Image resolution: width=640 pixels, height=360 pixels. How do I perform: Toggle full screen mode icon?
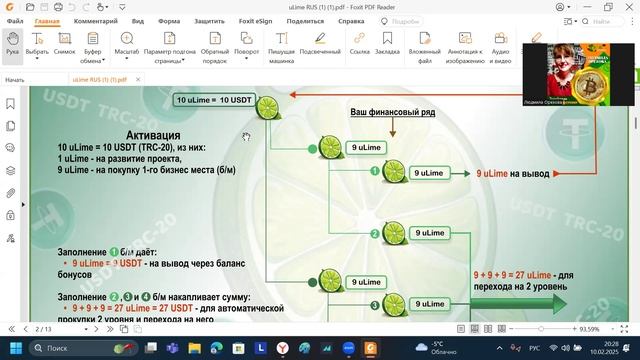click(624, 329)
